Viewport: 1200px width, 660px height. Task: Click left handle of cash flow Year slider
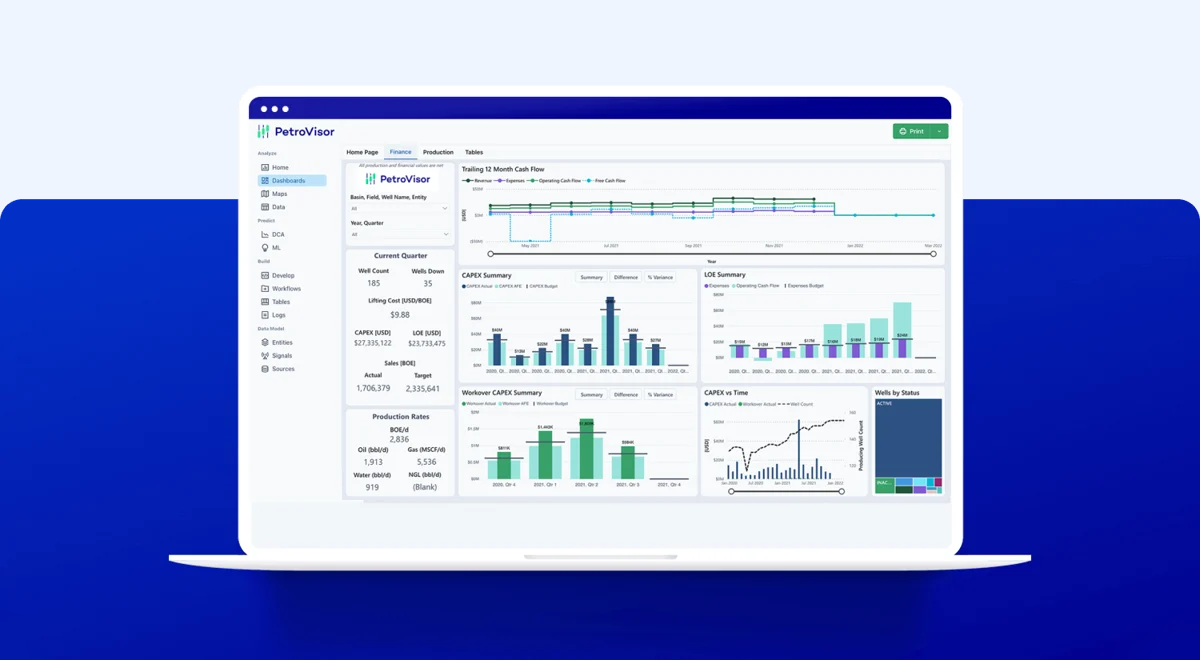pyautogui.click(x=490, y=254)
